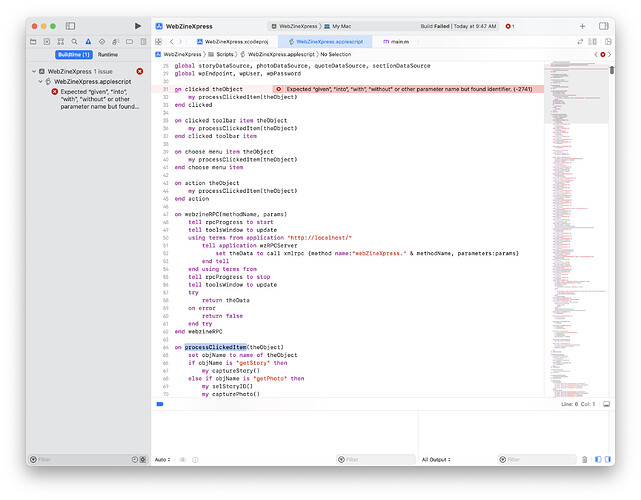Screen dimensions: 641x500
Task: Add editor on right icon
Action: (608, 42)
